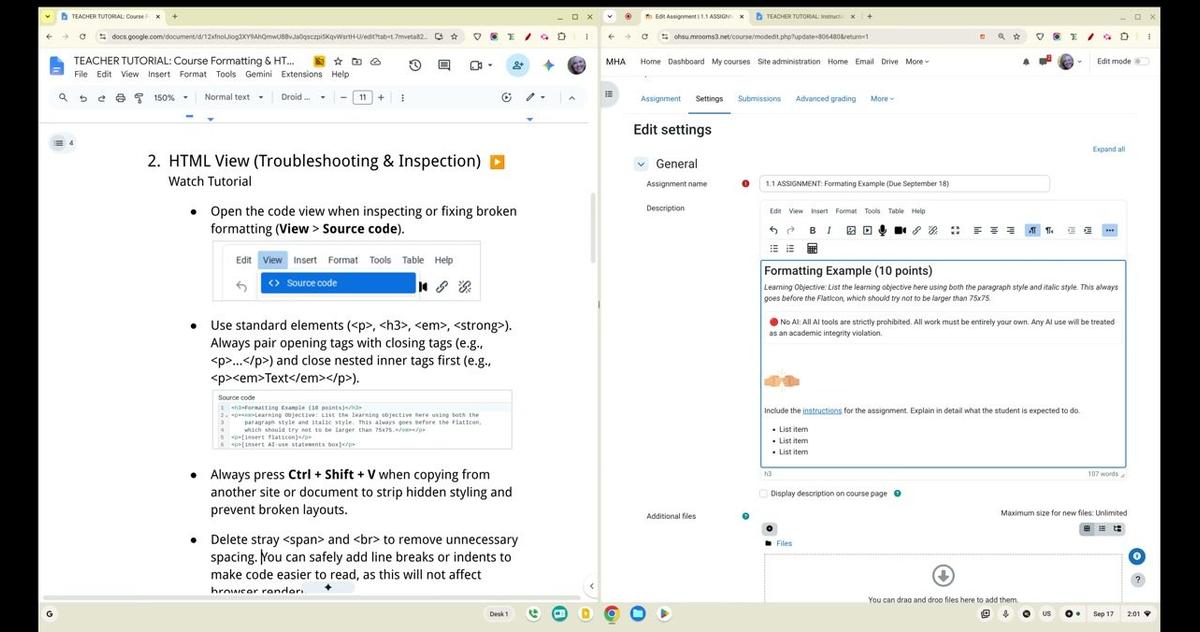This screenshot has height=632, width=1200.
Task: Click the Share people icon in Docs
Action: (518, 65)
